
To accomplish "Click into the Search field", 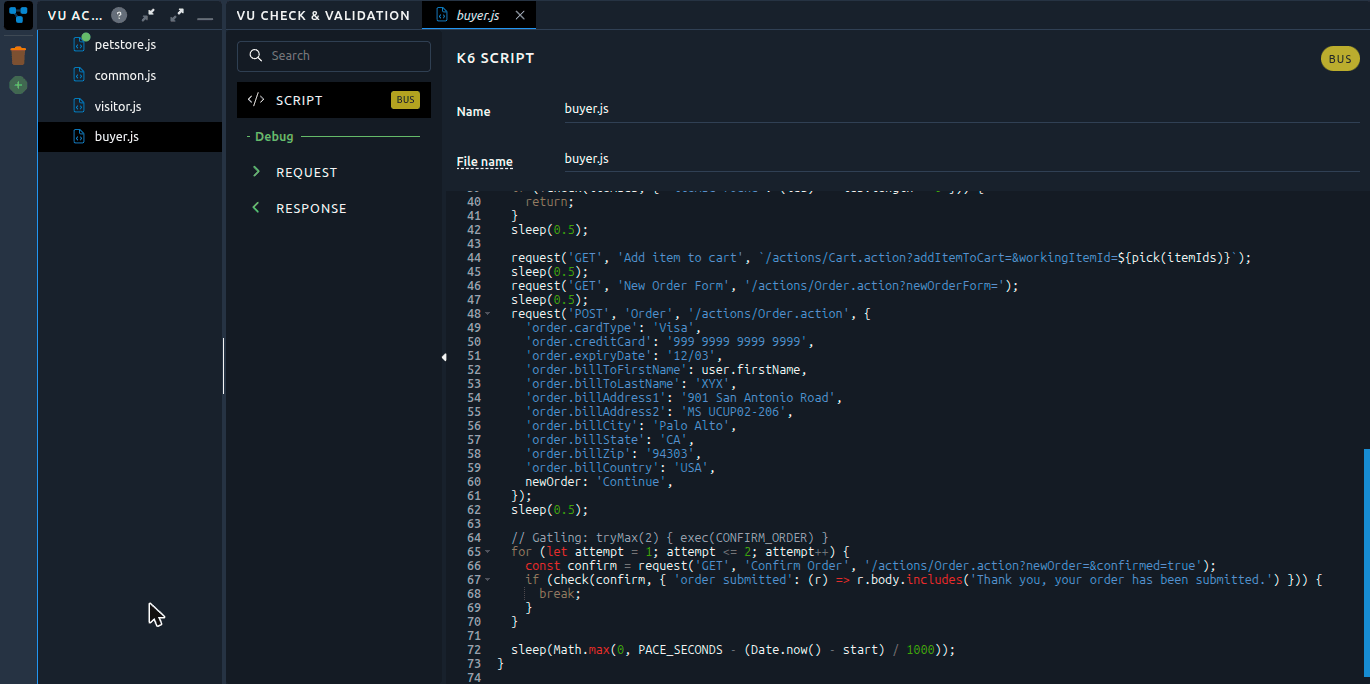I will click(334, 56).
